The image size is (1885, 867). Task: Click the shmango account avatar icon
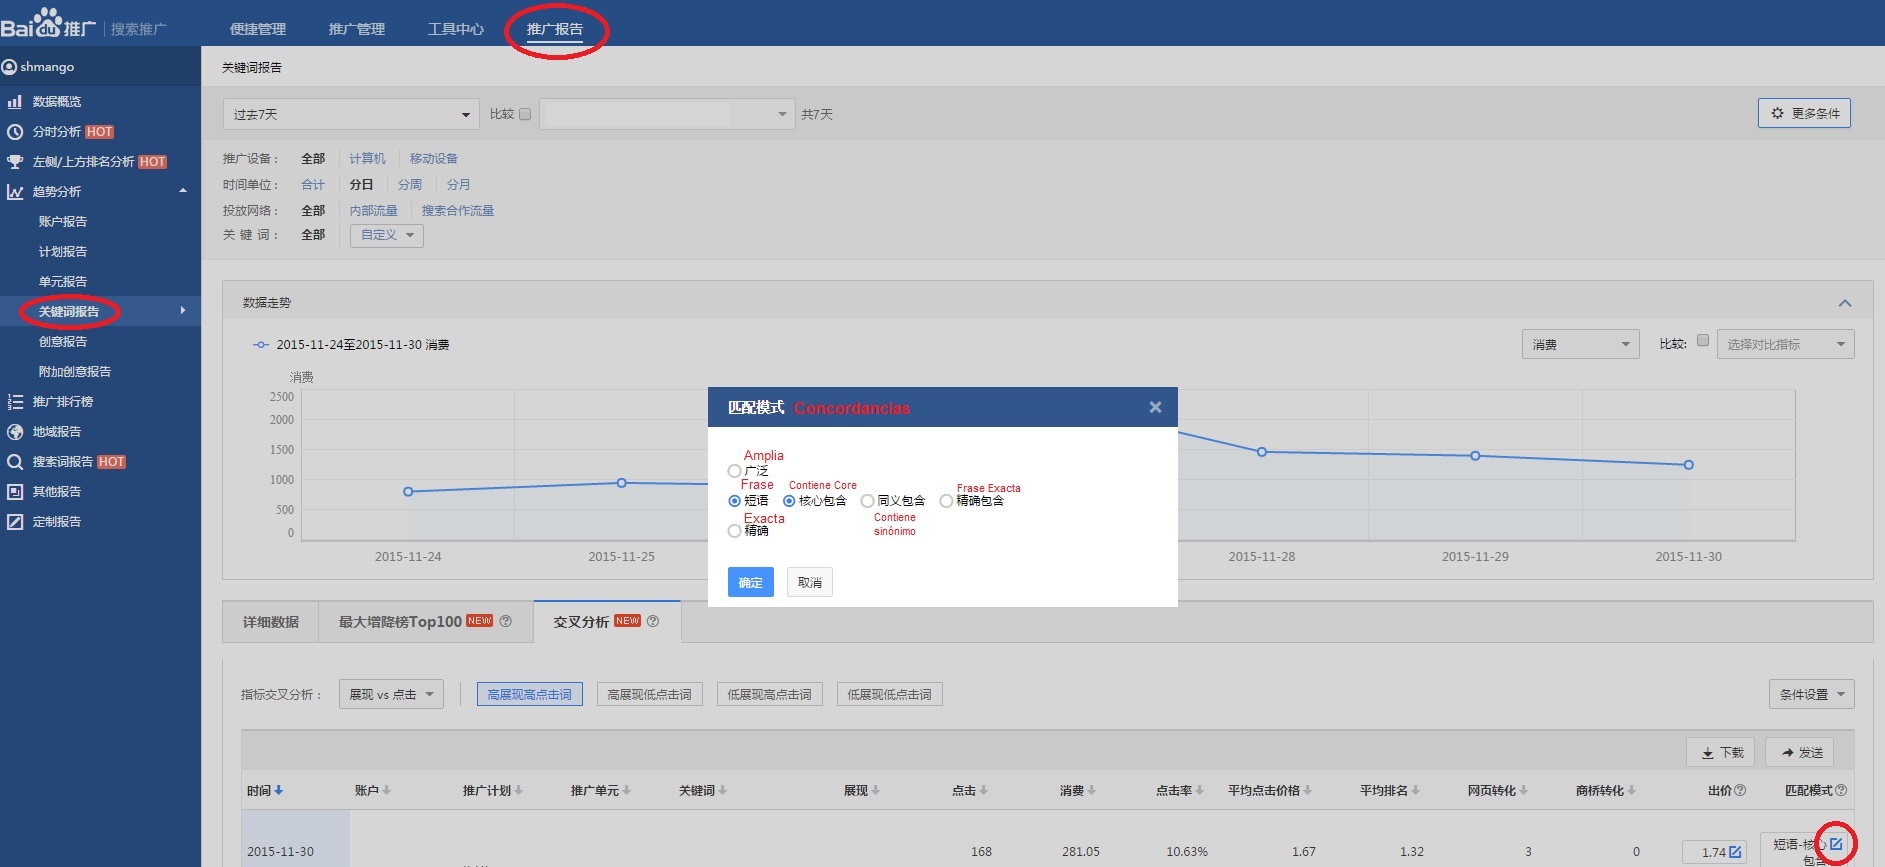click(9, 67)
